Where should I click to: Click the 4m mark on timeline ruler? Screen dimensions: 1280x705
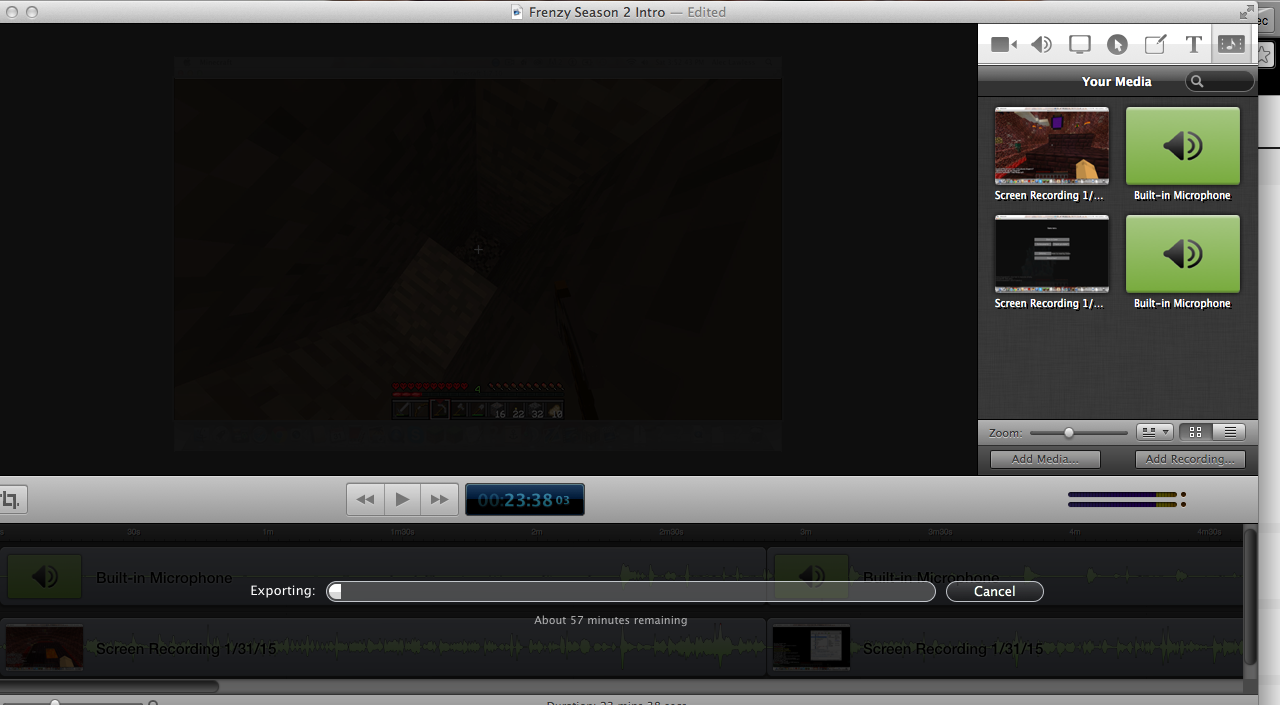[1074, 532]
